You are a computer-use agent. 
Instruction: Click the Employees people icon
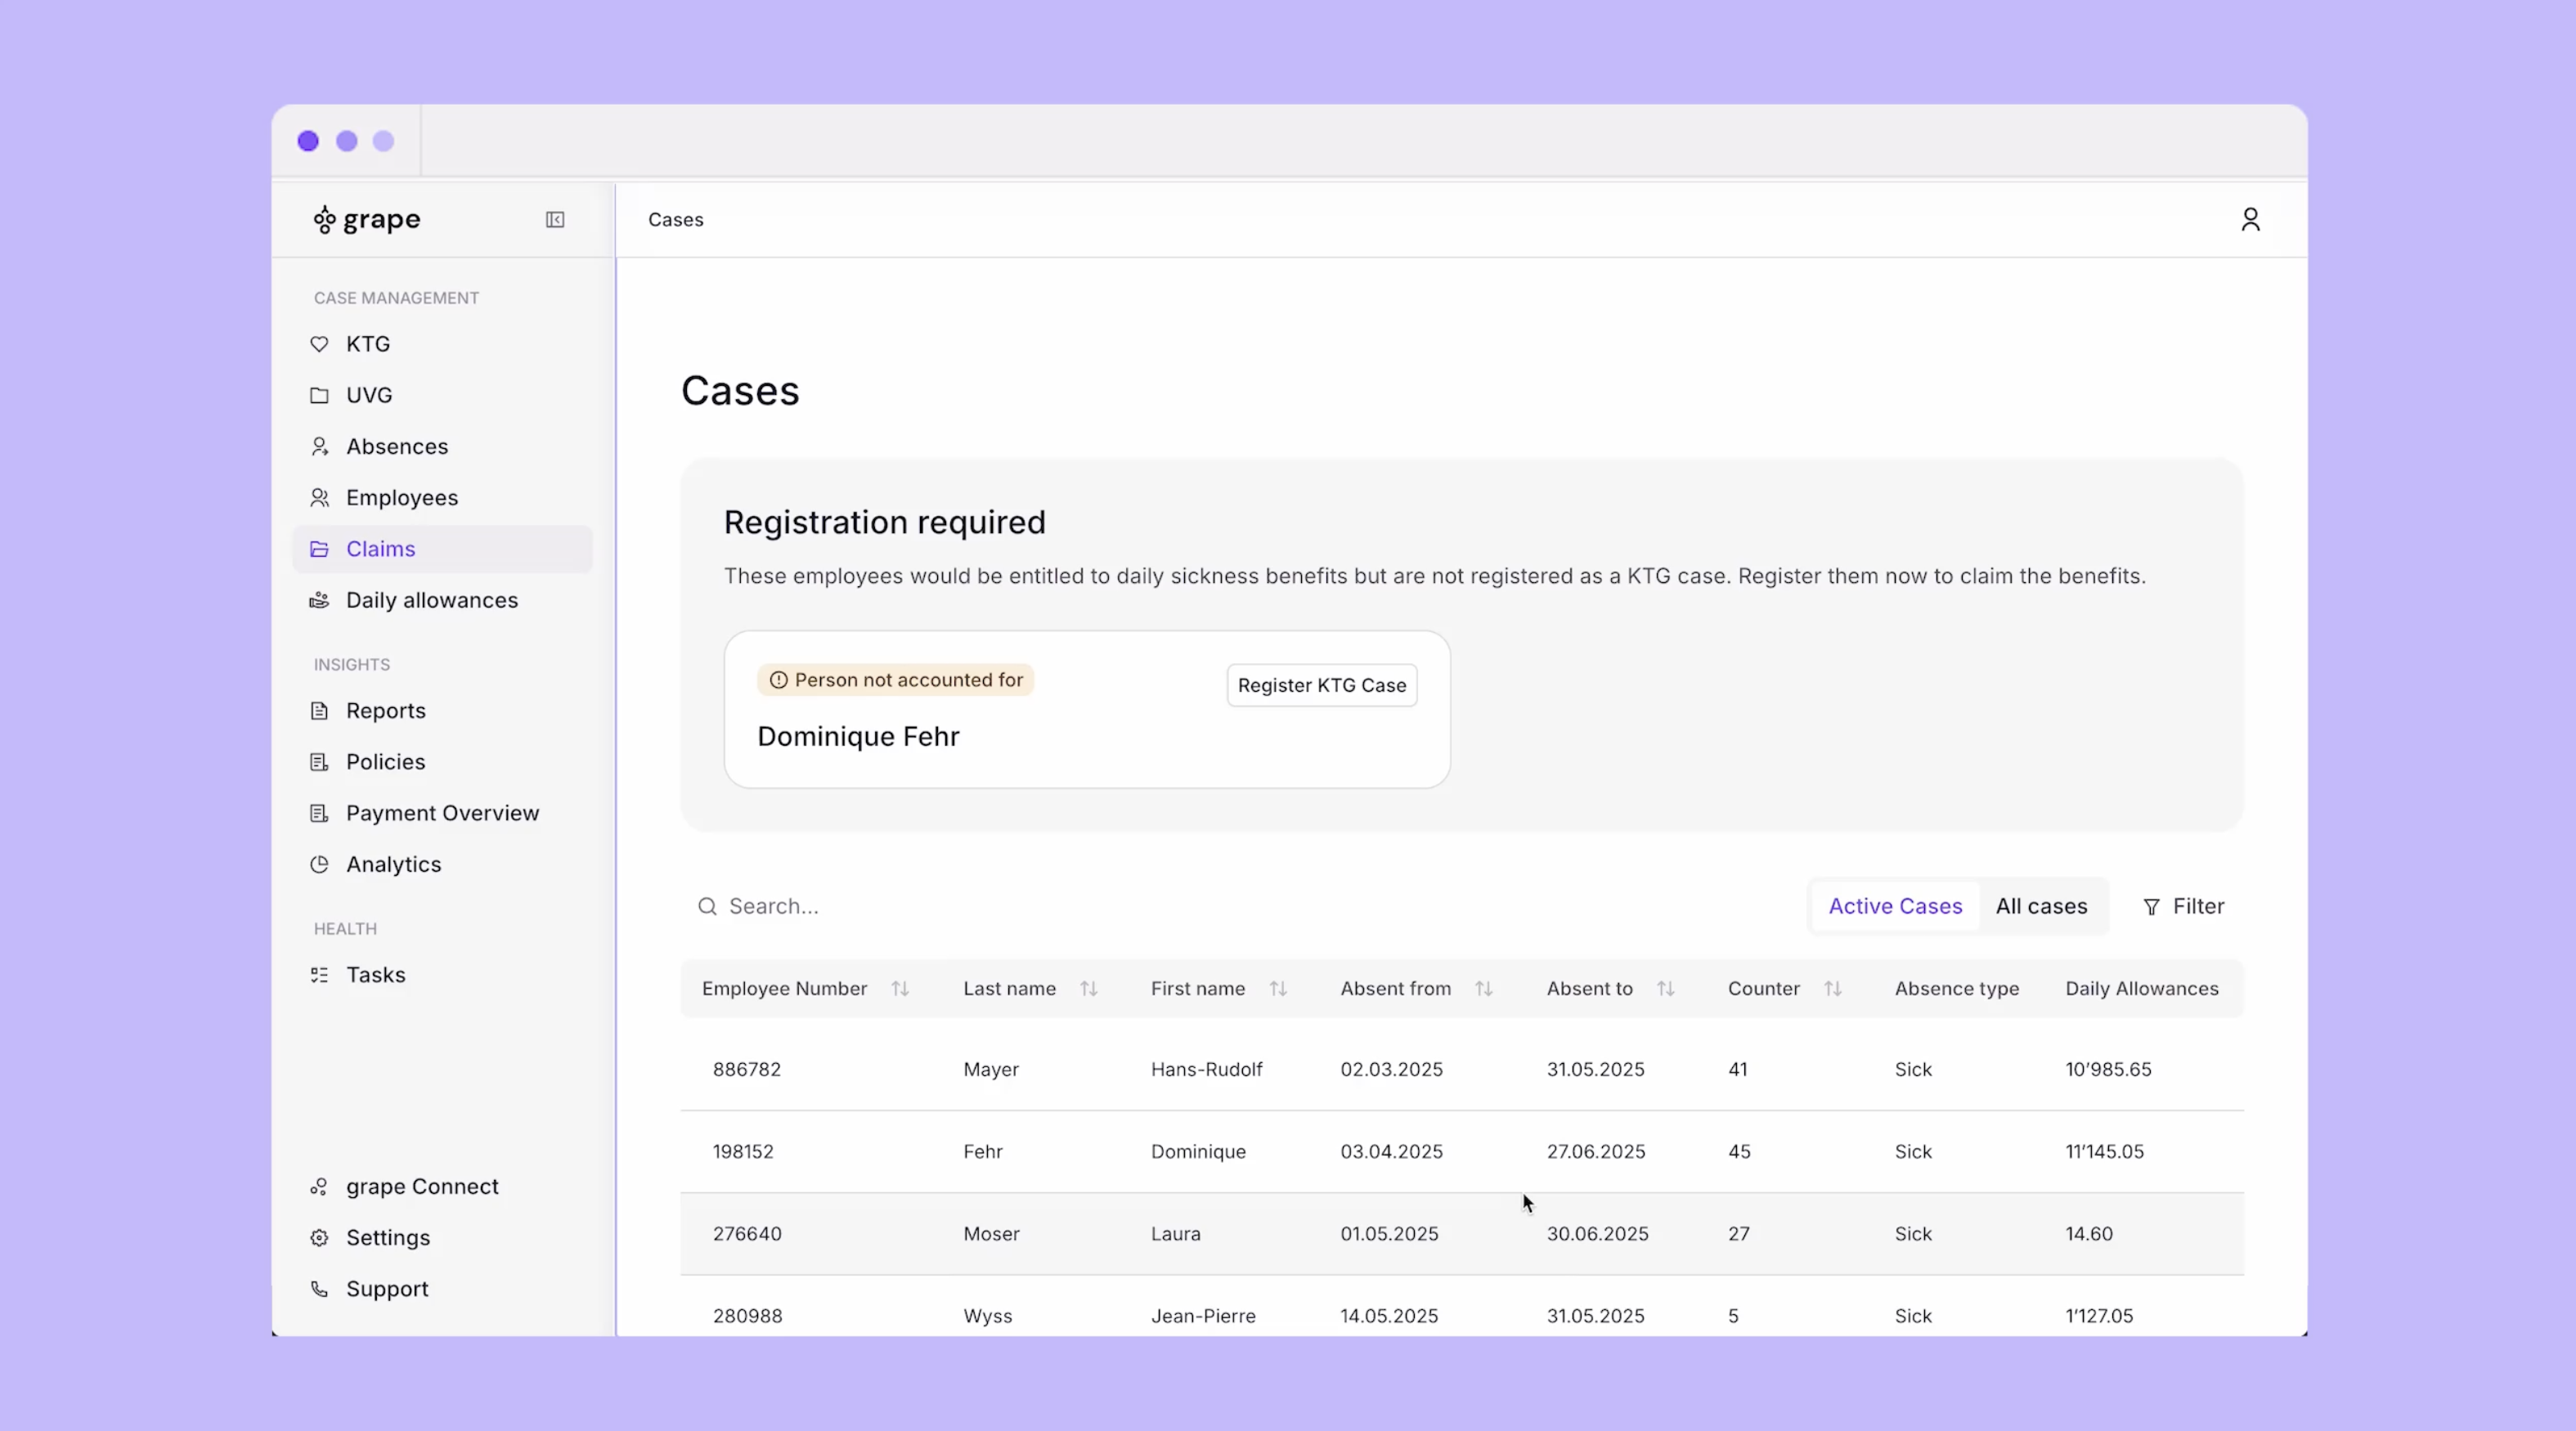click(319, 497)
